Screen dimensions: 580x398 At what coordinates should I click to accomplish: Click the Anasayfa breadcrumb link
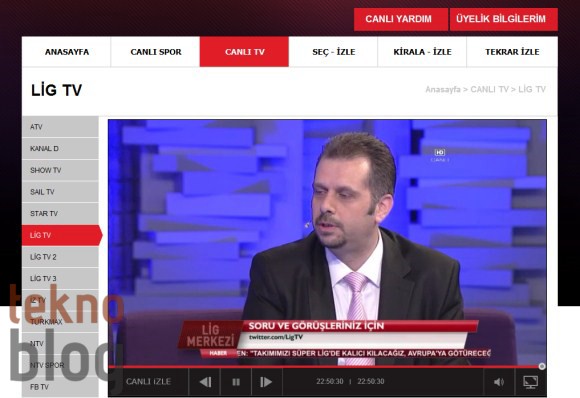pyautogui.click(x=443, y=89)
